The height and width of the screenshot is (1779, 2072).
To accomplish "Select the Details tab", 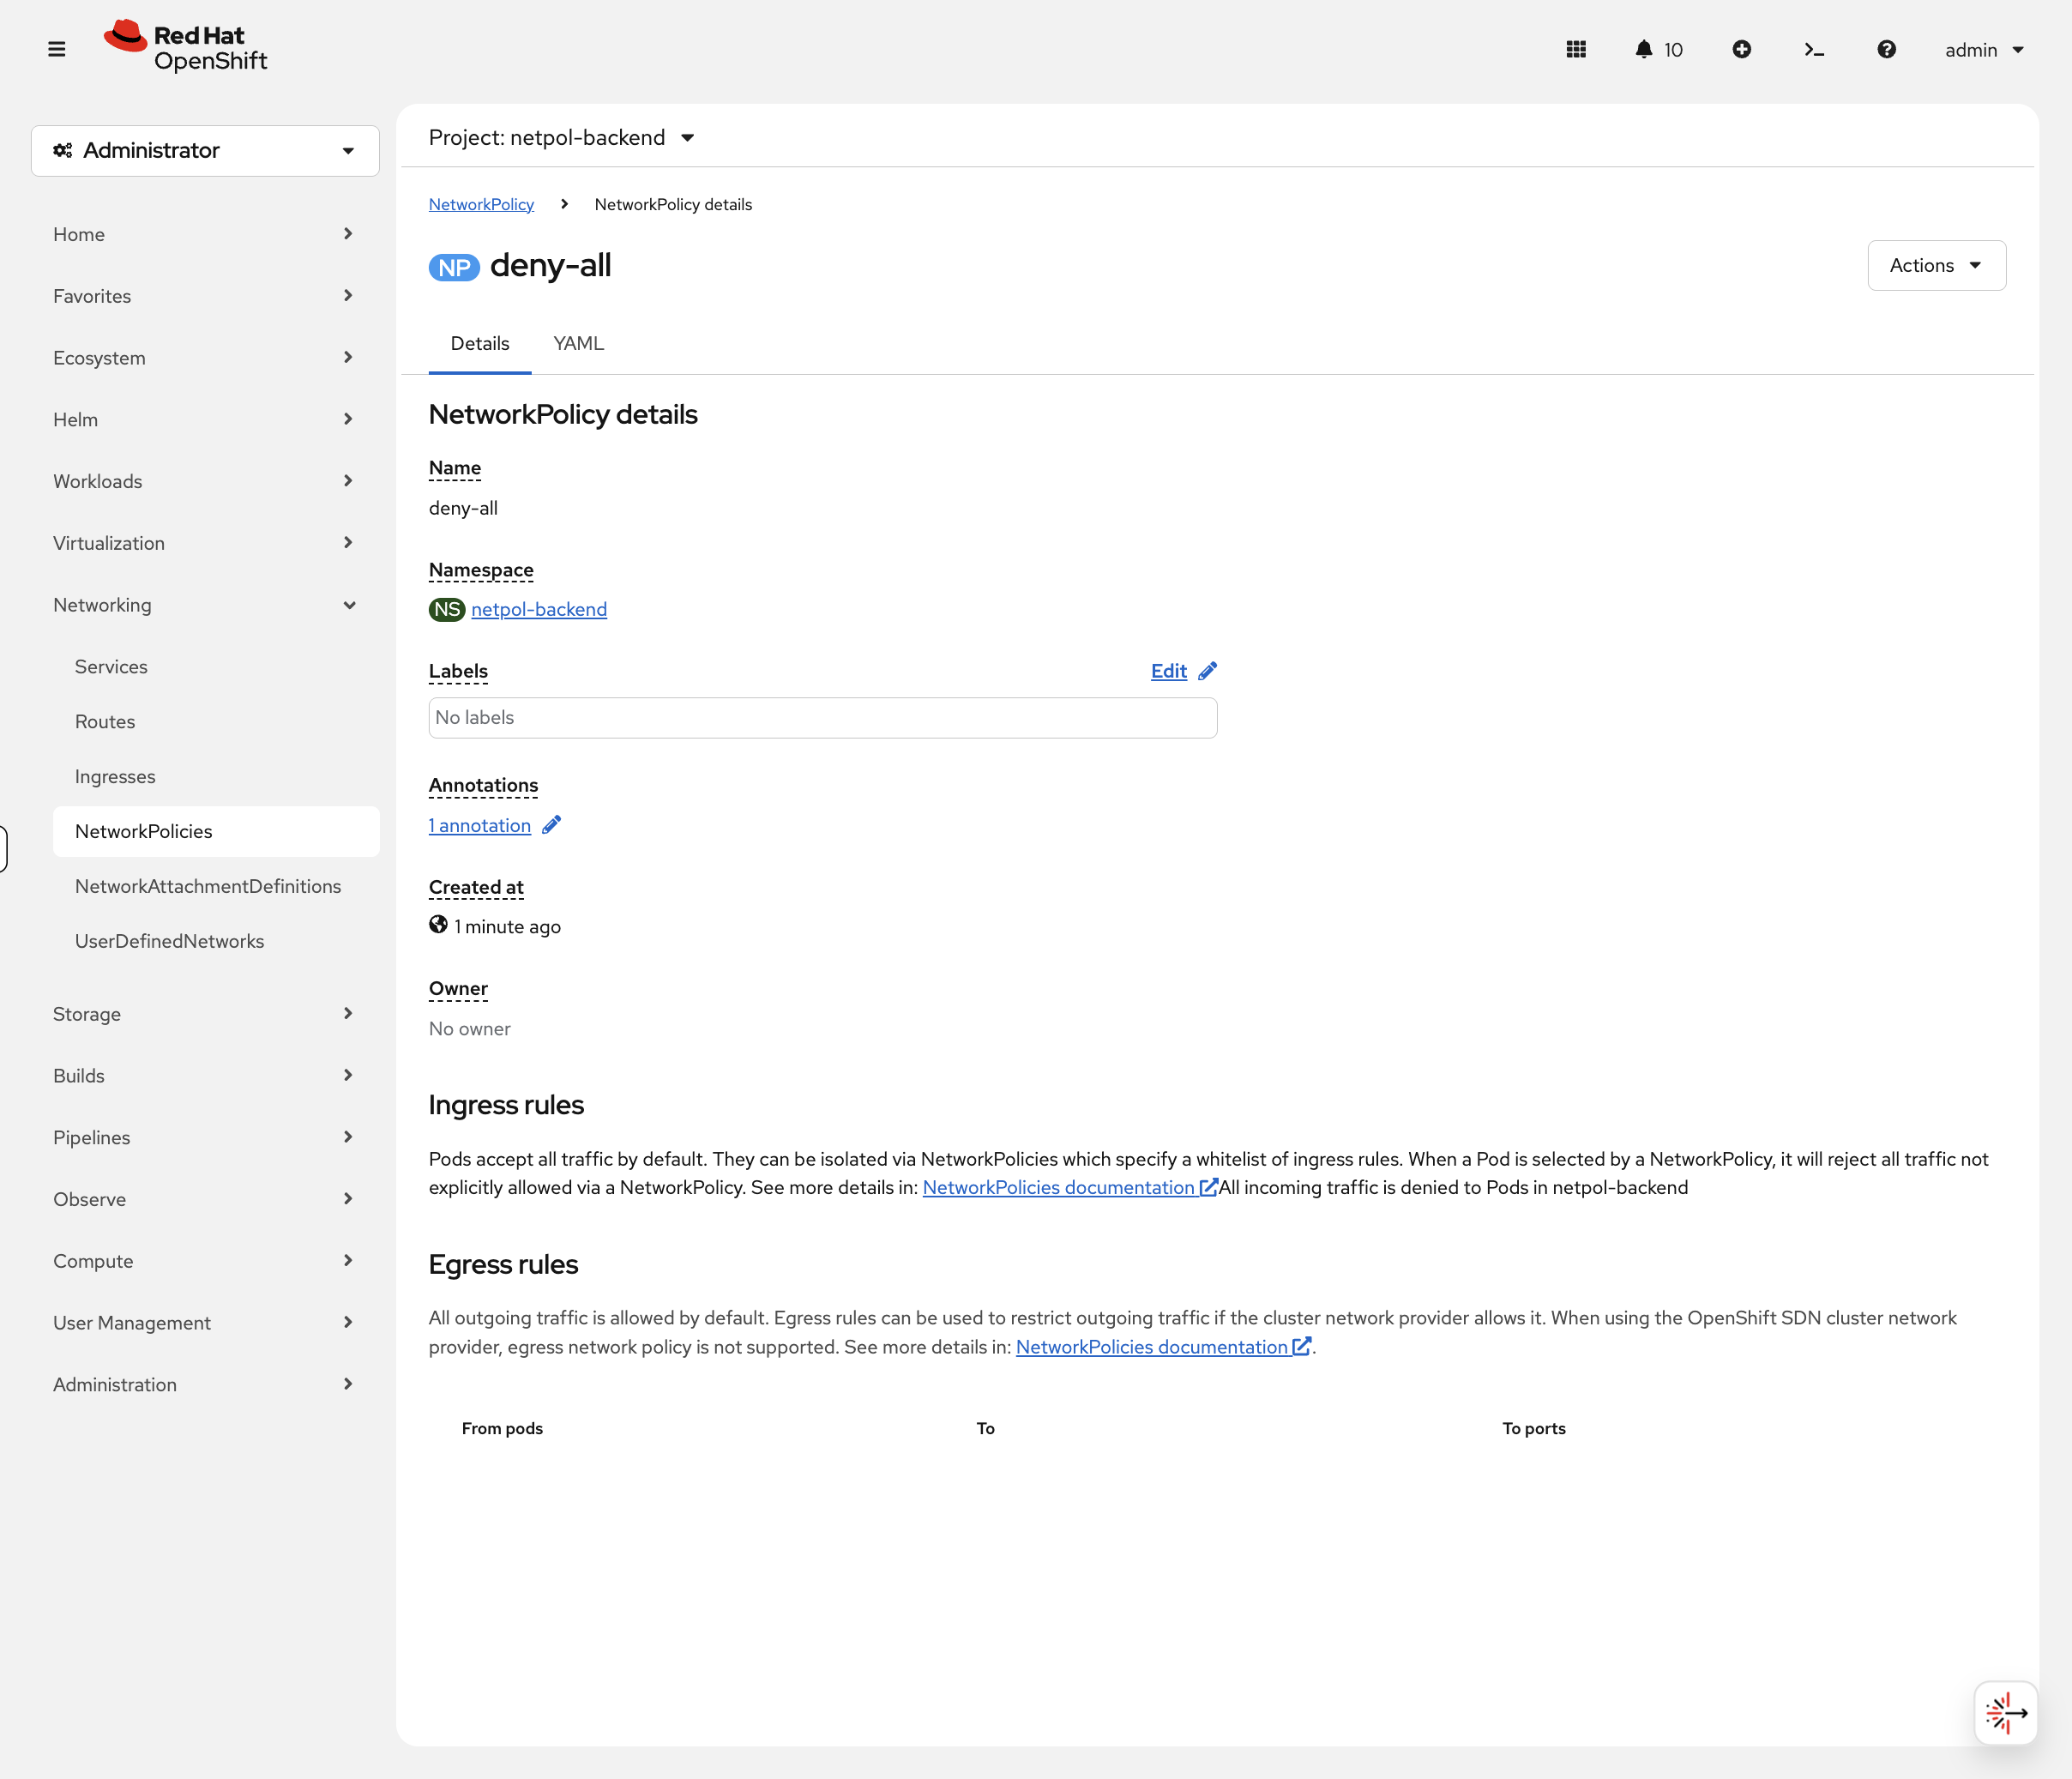I will click(x=480, y=343).
